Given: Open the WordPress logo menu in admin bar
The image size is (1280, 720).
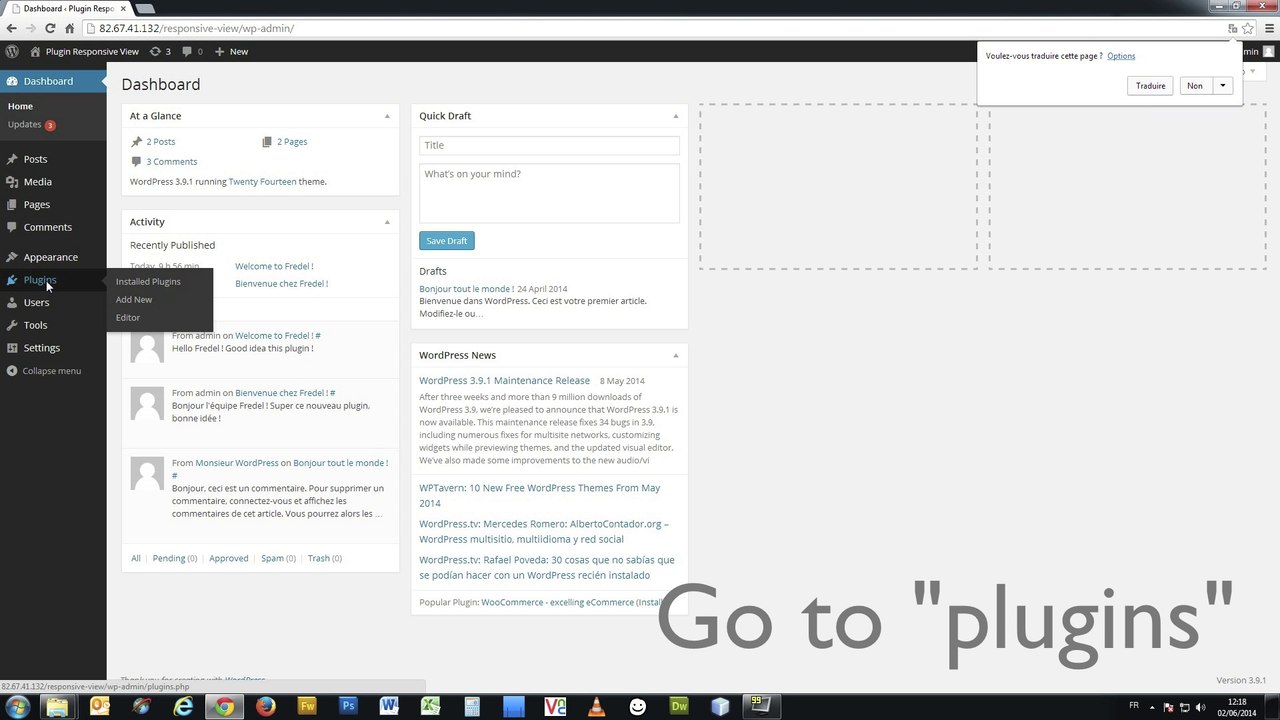Looking at the screenshot, I should [x=12, y=51].
